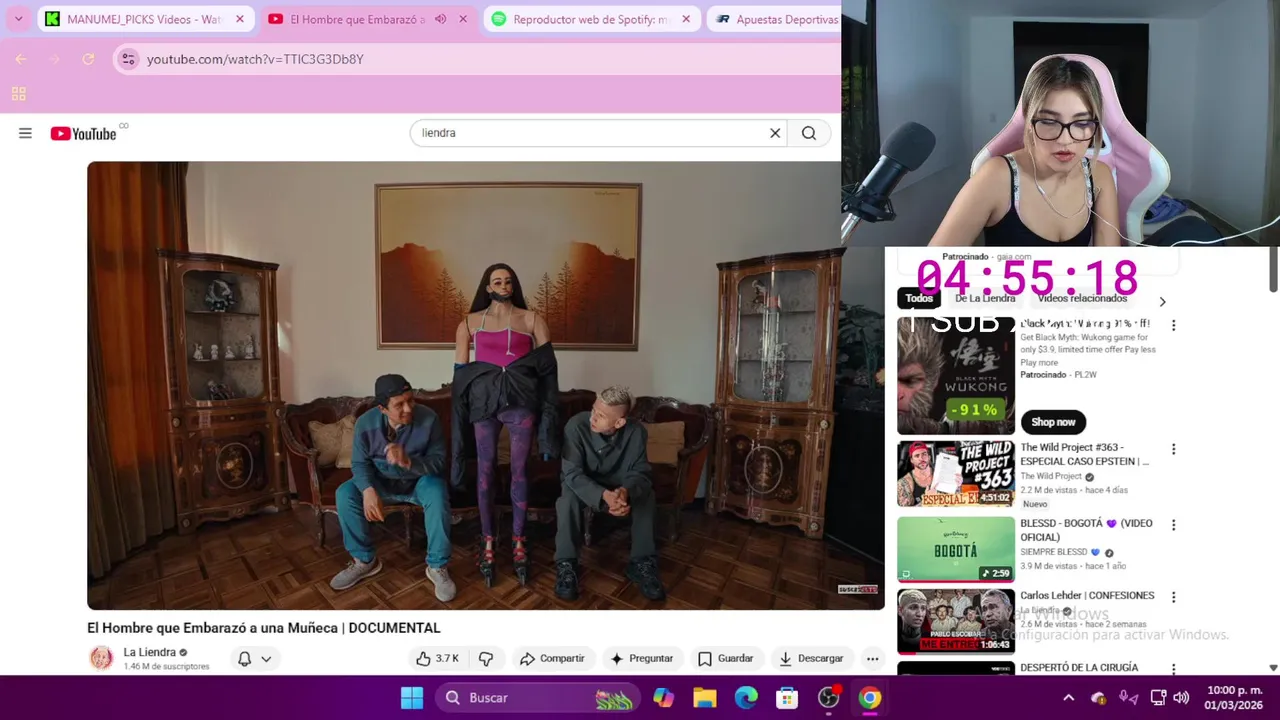1280x720 pixels.
Task: Close the El Hombre que Embarazó tab
Action: coord(462,19)
